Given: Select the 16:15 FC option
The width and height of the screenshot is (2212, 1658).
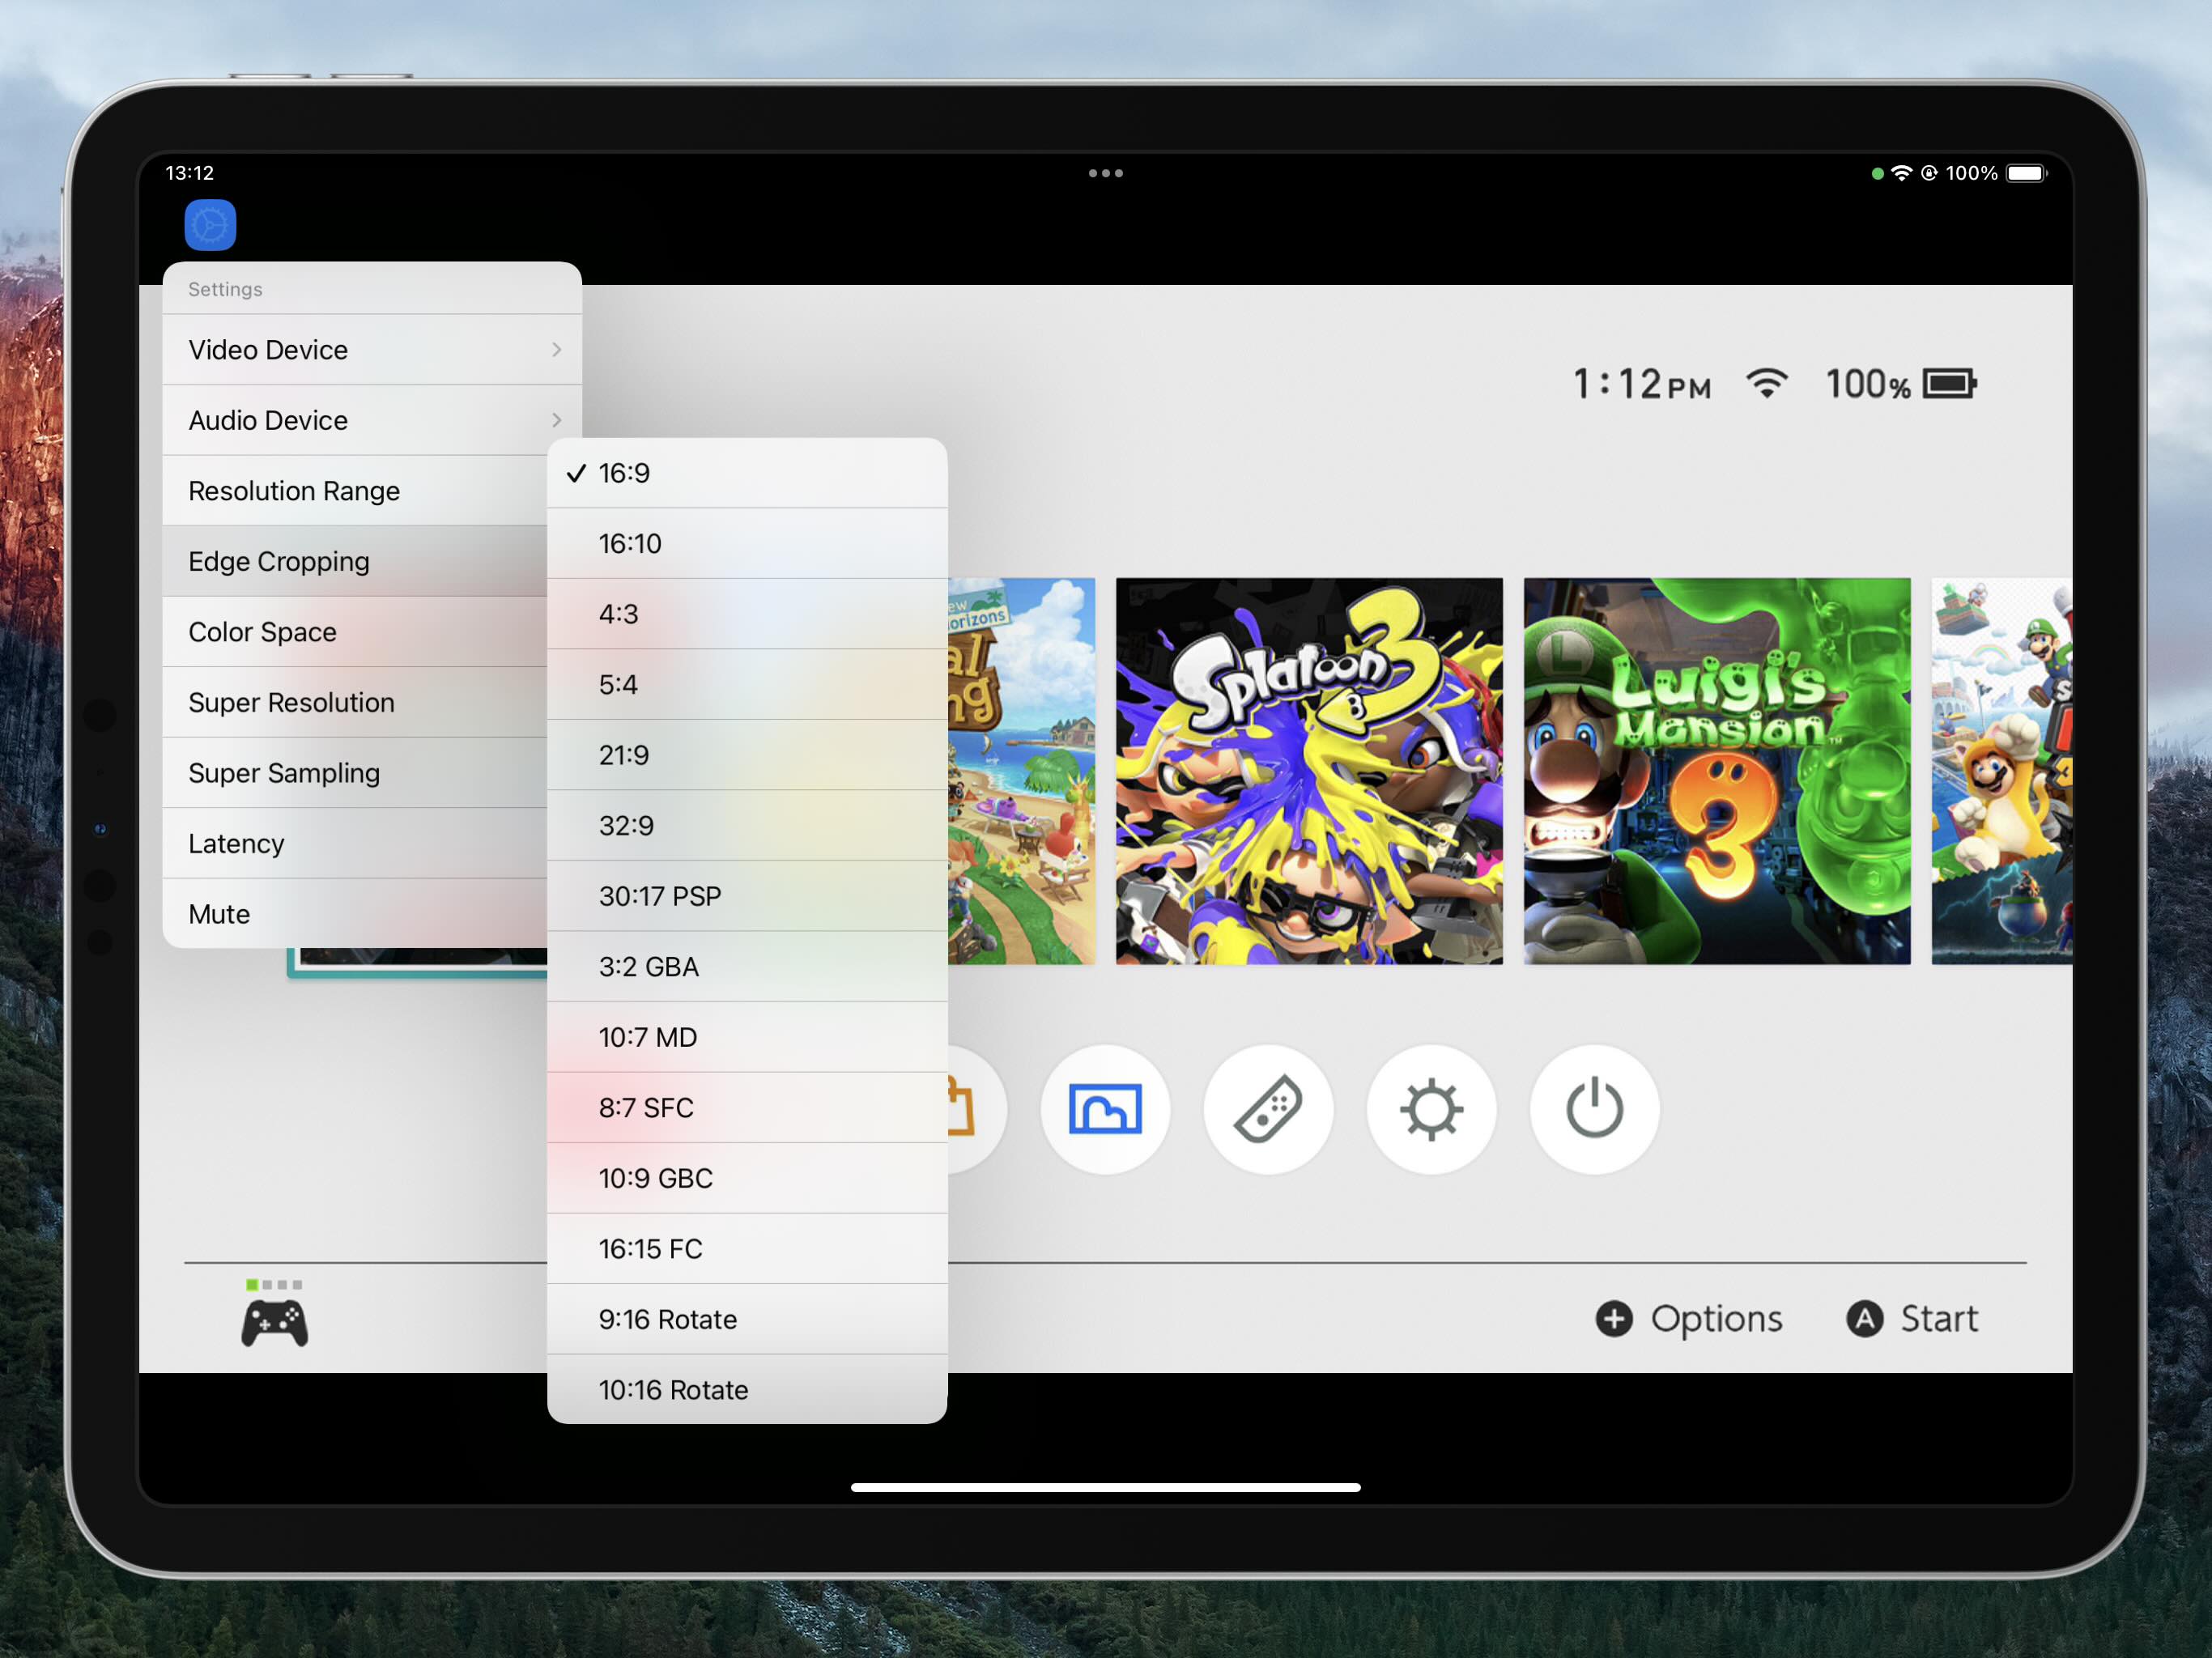Looking at the screenshot, I should click(747, 1248).
